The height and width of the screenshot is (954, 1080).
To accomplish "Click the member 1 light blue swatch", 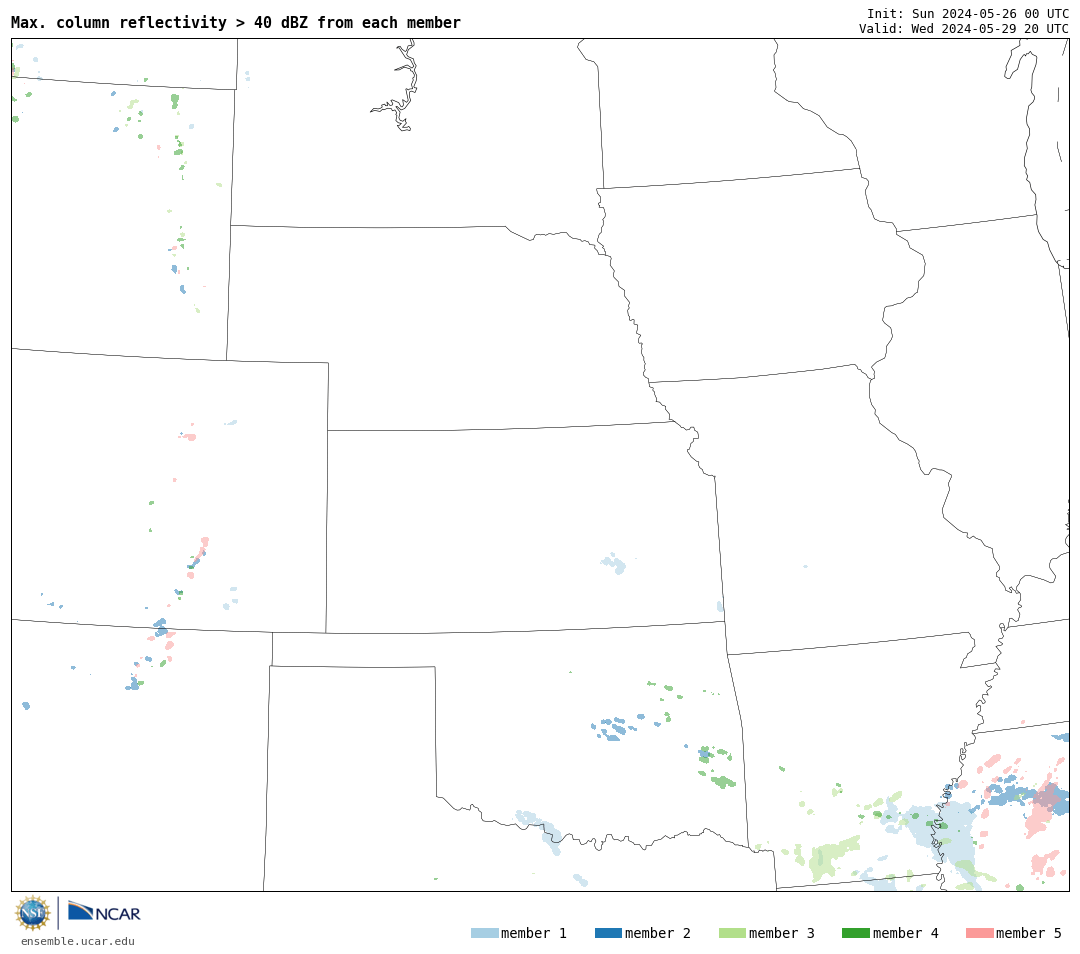I will 484,933.
